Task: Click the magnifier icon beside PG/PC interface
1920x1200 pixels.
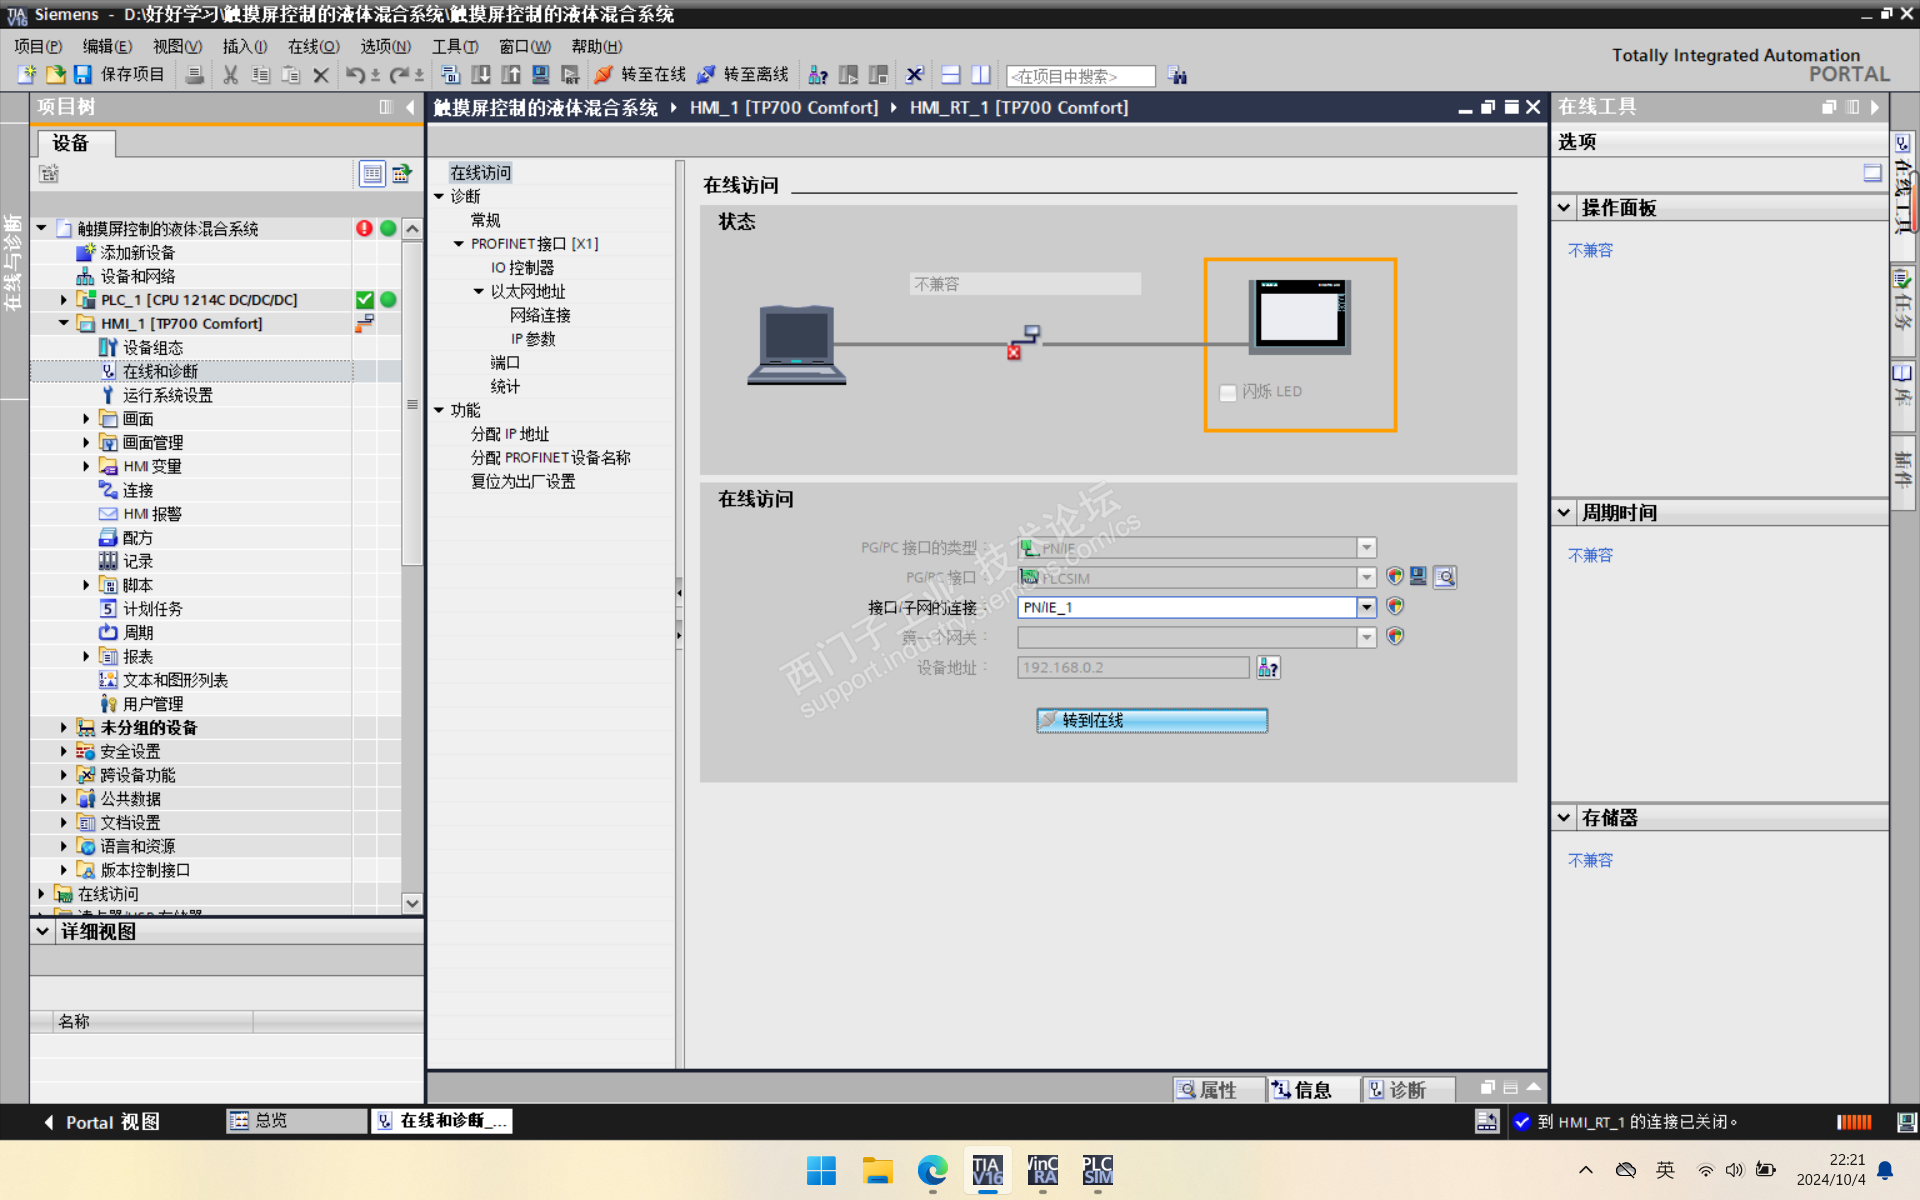Action: (1445, 577)
